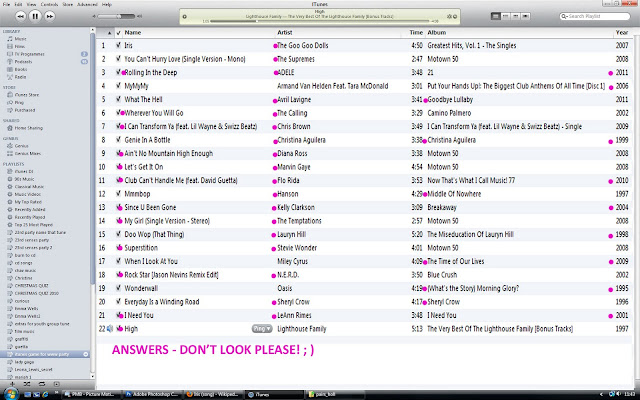The image size is (640, 400).
Task: Uncheck the song Iris
Action: [118, 45]
